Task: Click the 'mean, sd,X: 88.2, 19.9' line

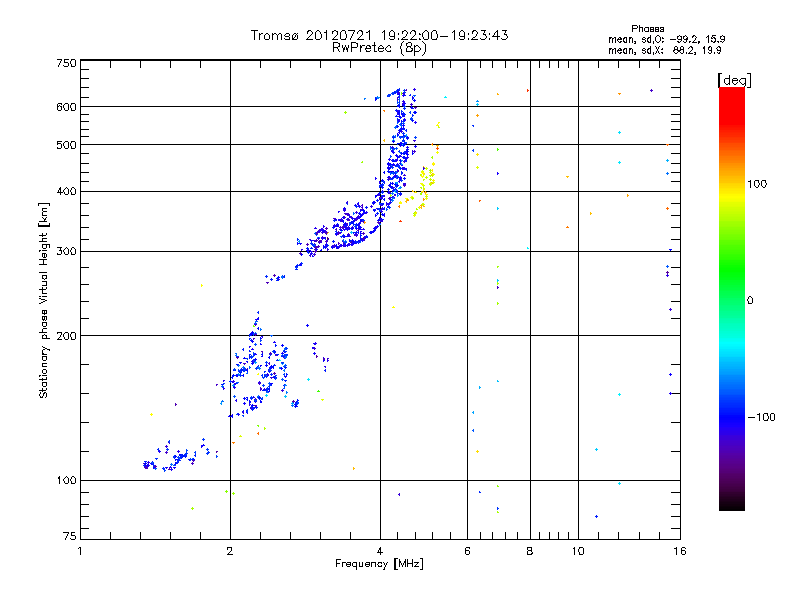Action: pyautogui.click(x=664, y=50)
